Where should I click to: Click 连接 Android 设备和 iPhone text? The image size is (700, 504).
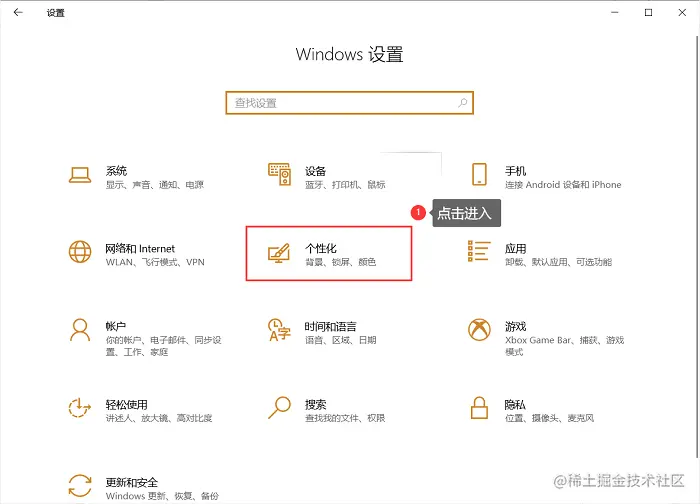click(563, 185)
